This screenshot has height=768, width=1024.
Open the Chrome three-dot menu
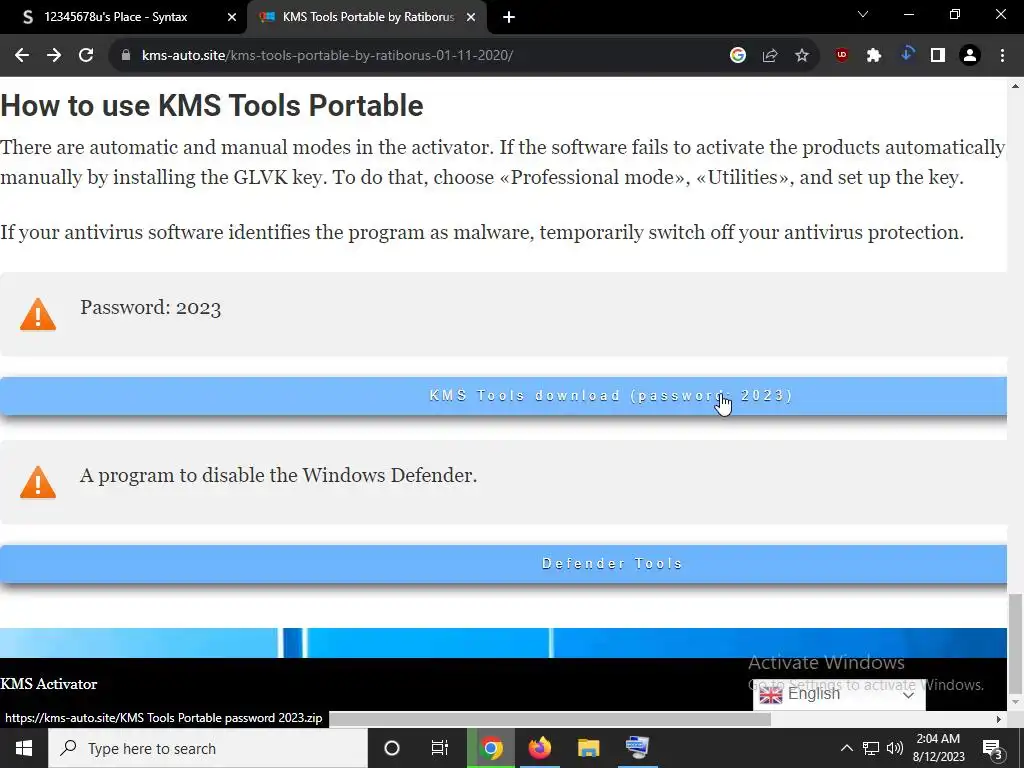click(1002, 56)
